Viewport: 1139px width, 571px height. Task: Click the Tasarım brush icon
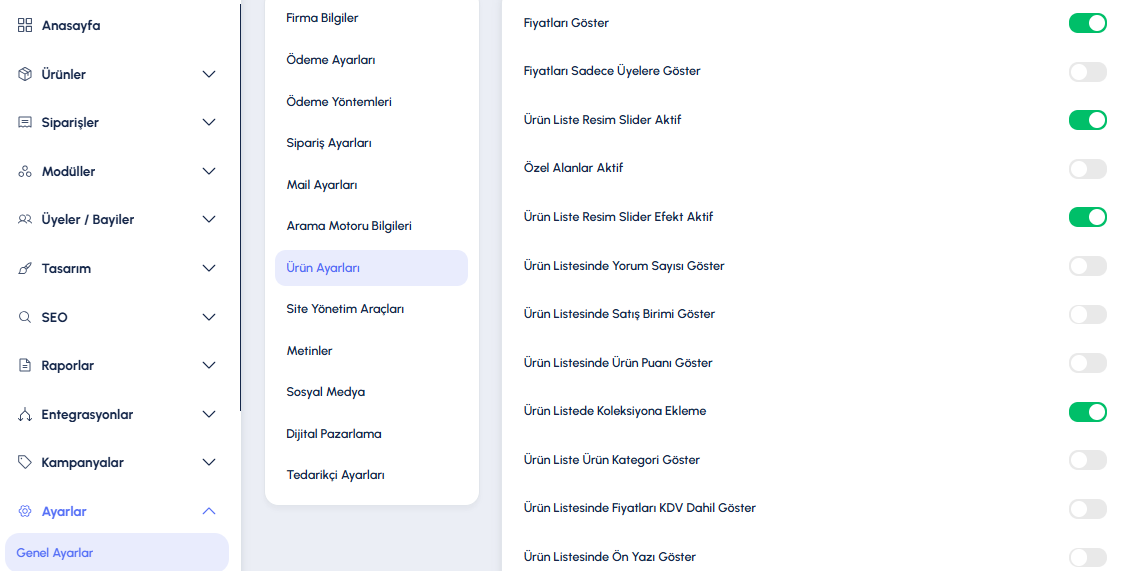[25, 268]
